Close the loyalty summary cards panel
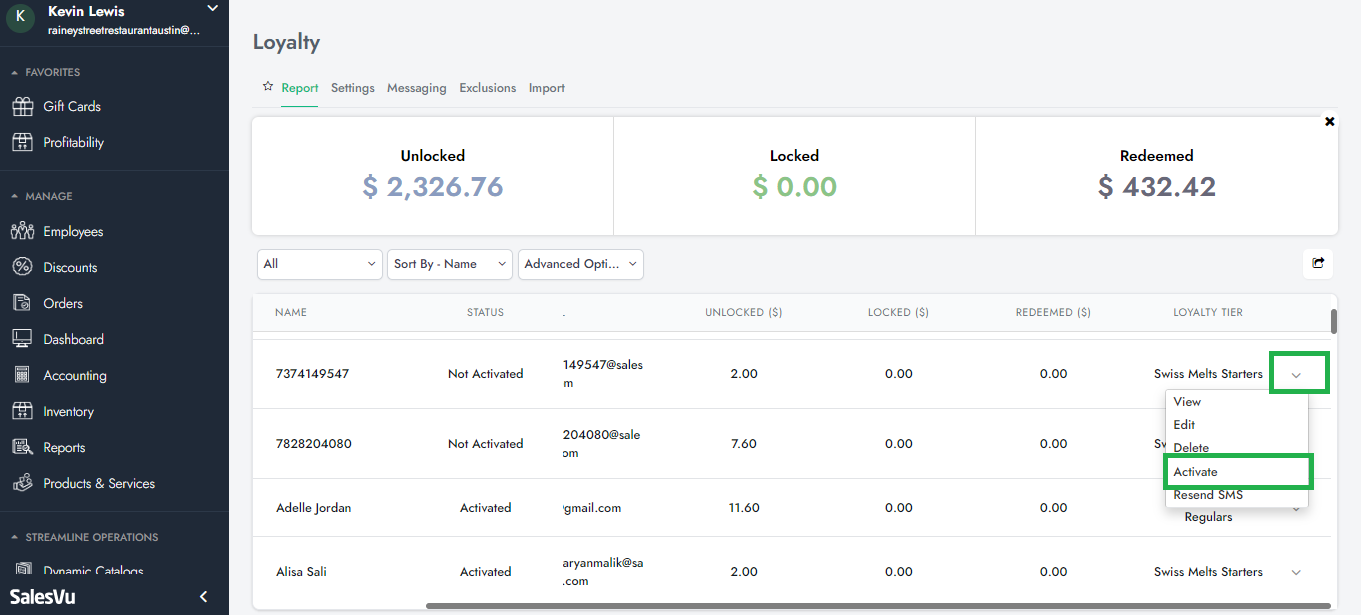Viewport: 1361px width, 615px height. tap(1329, 121)
